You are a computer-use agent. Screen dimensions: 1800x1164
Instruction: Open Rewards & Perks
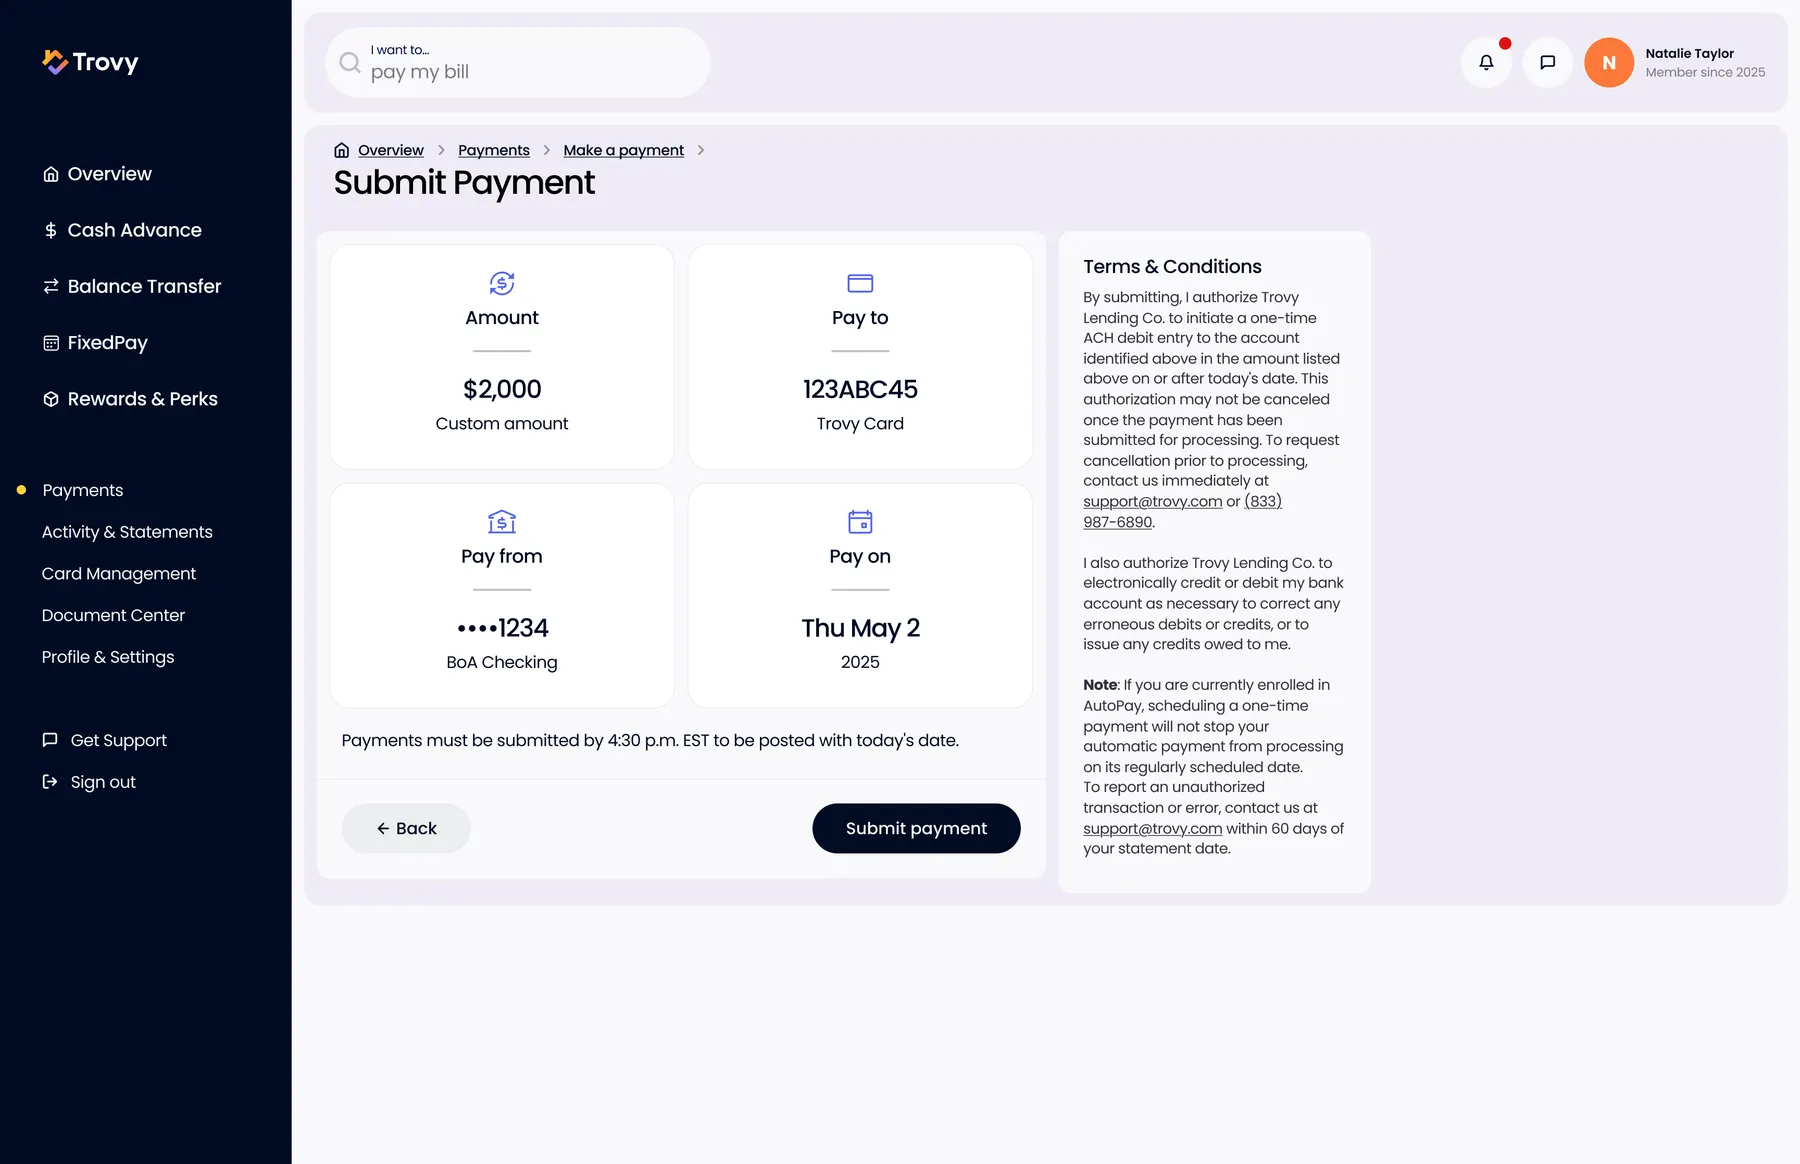click(x=130, y=399)
